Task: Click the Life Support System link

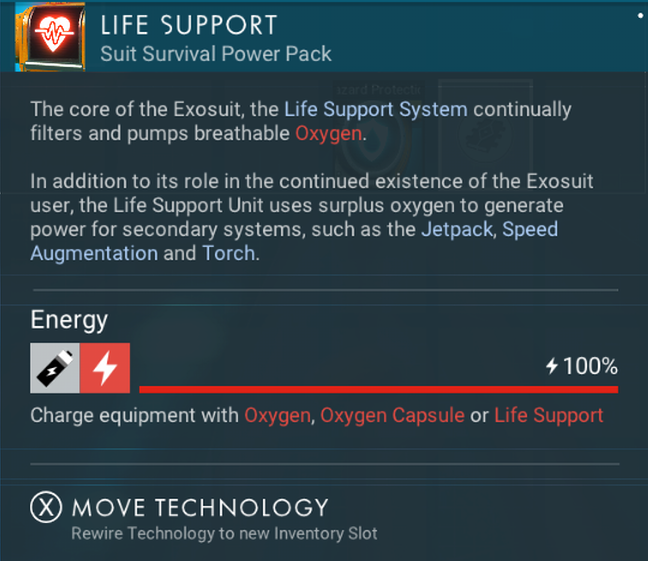Action: click(375, 108)
